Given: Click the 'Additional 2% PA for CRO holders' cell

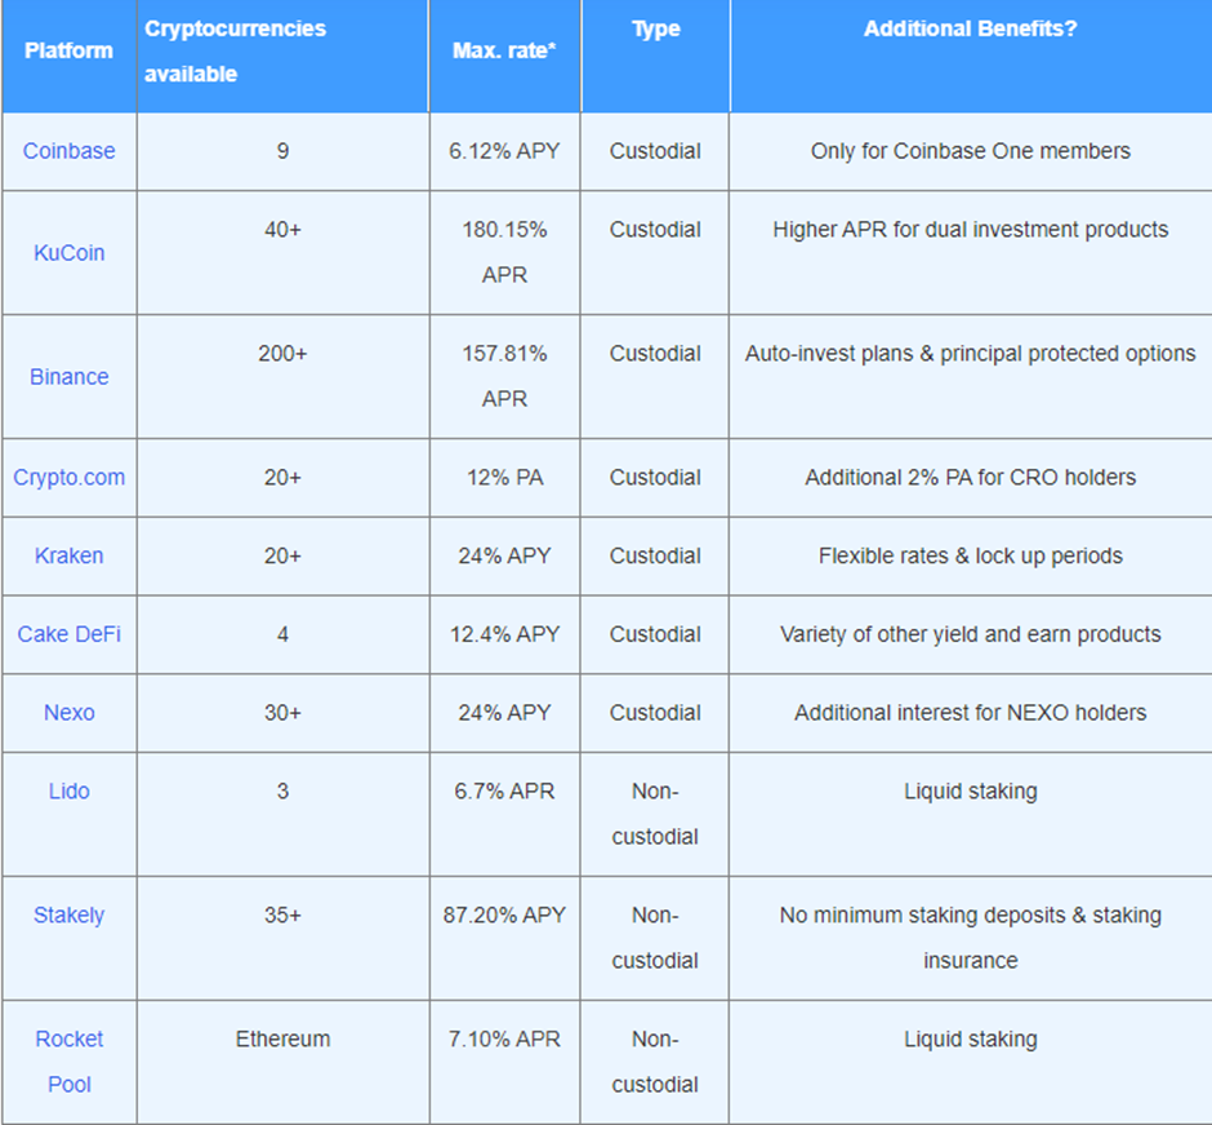Looking at the screenshot, I should tap(970, 478).
